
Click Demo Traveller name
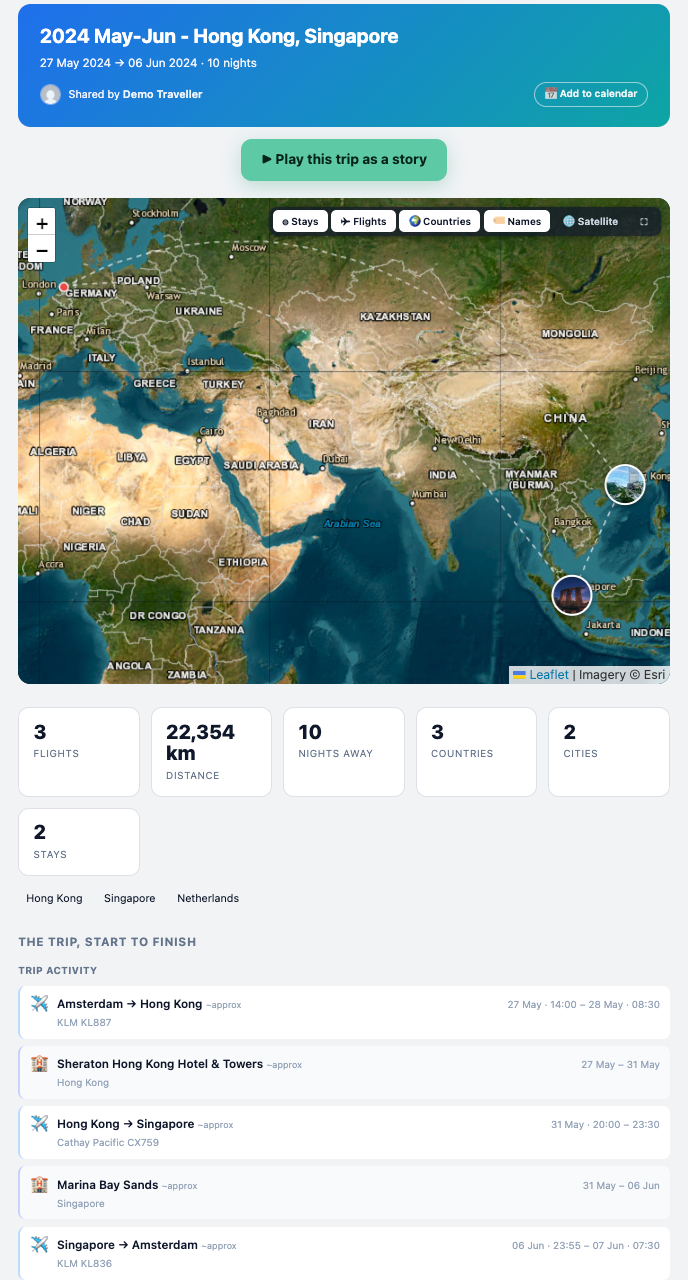click(x=162, y=94)
